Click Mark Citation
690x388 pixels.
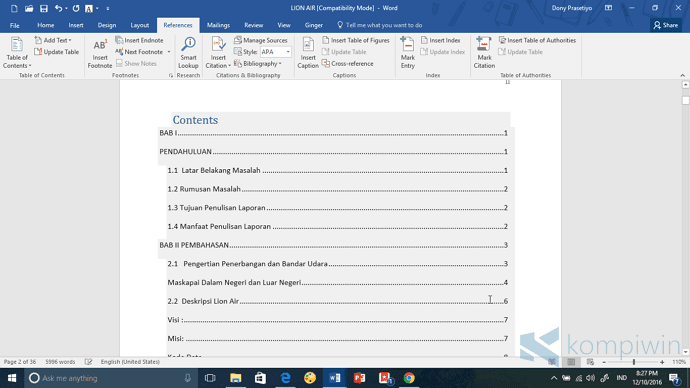(484, 53)
